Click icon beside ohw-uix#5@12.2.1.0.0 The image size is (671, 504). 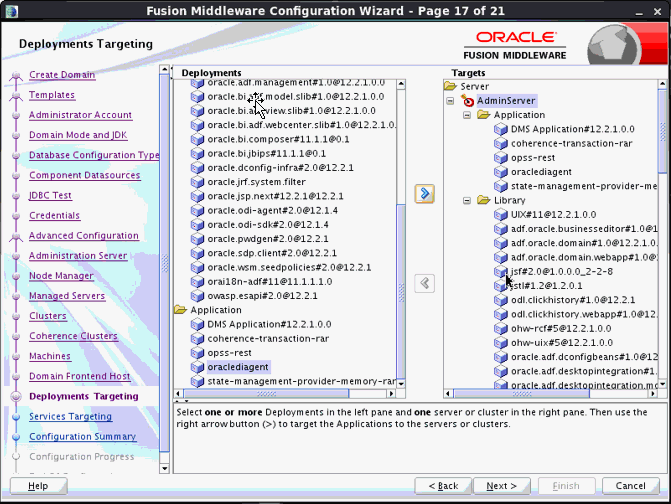click(x=501, y=343)
